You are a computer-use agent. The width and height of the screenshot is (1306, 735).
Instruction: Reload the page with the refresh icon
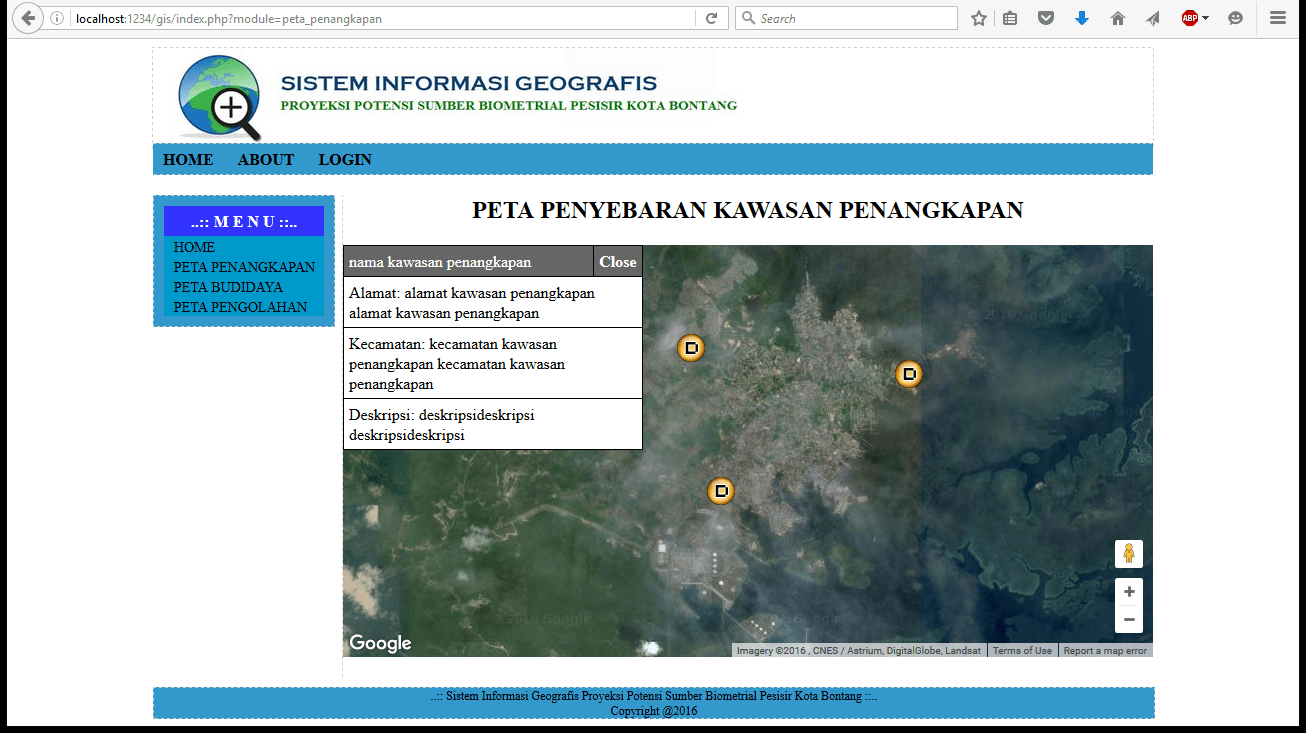[x=711, y=18]
